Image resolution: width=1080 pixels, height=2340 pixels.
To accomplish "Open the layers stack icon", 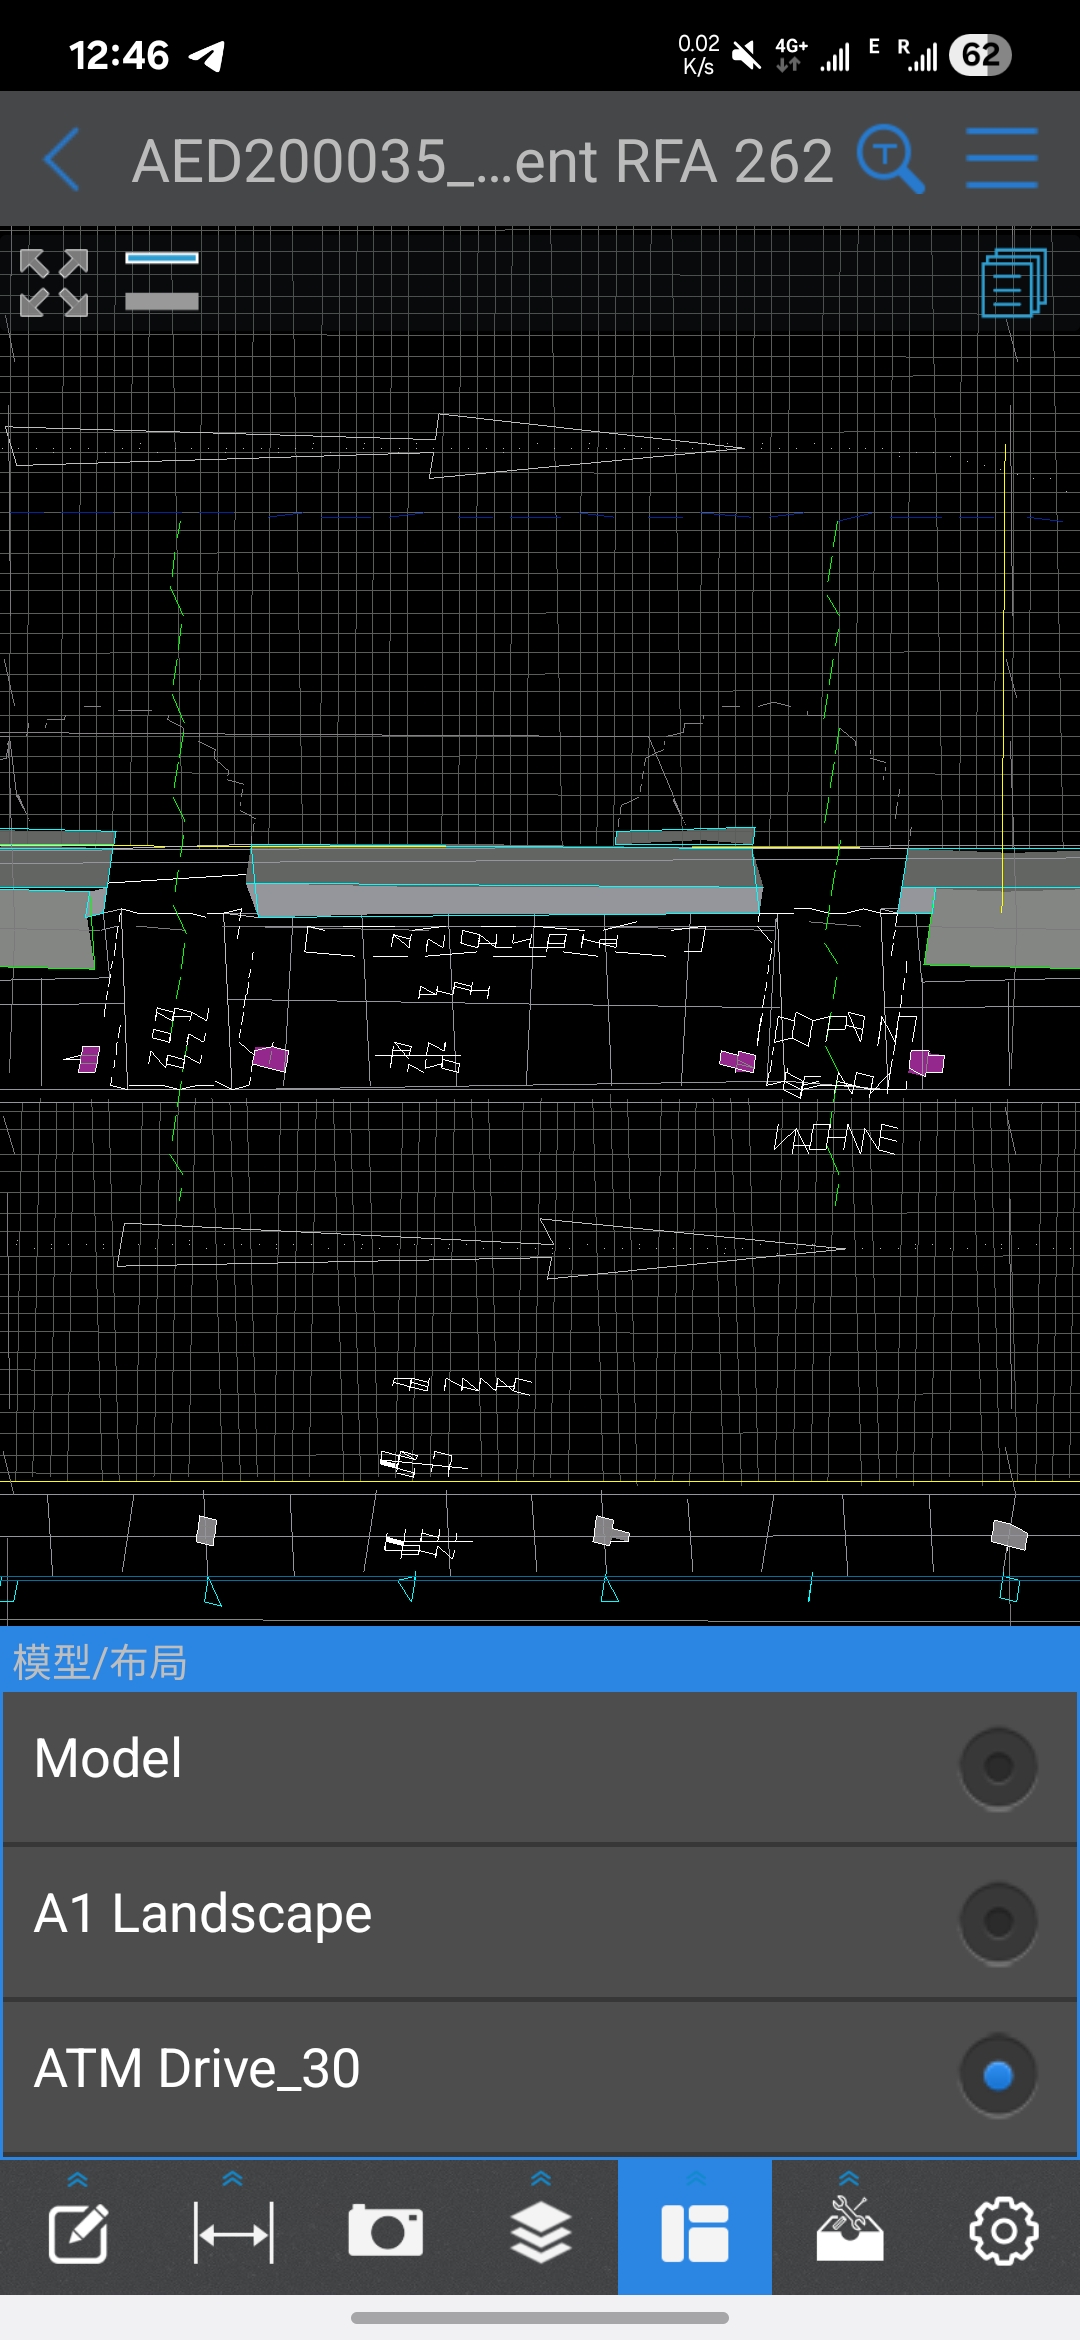I will [541, 2232].
